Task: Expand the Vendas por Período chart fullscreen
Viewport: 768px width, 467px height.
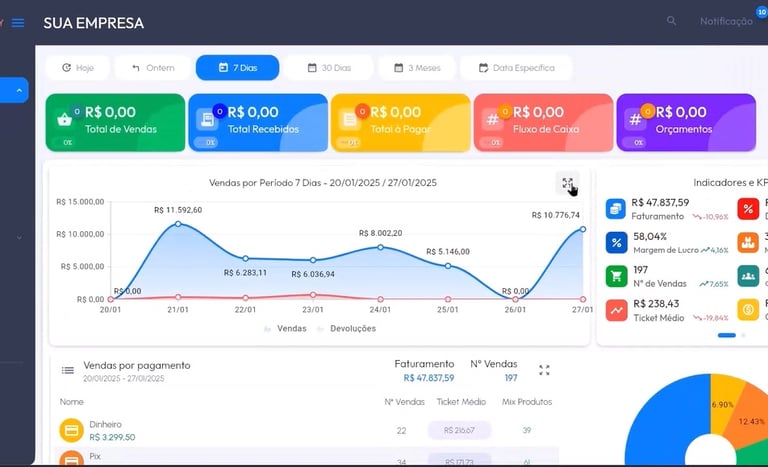Action: pyautogui.click(x=568, y=183)
